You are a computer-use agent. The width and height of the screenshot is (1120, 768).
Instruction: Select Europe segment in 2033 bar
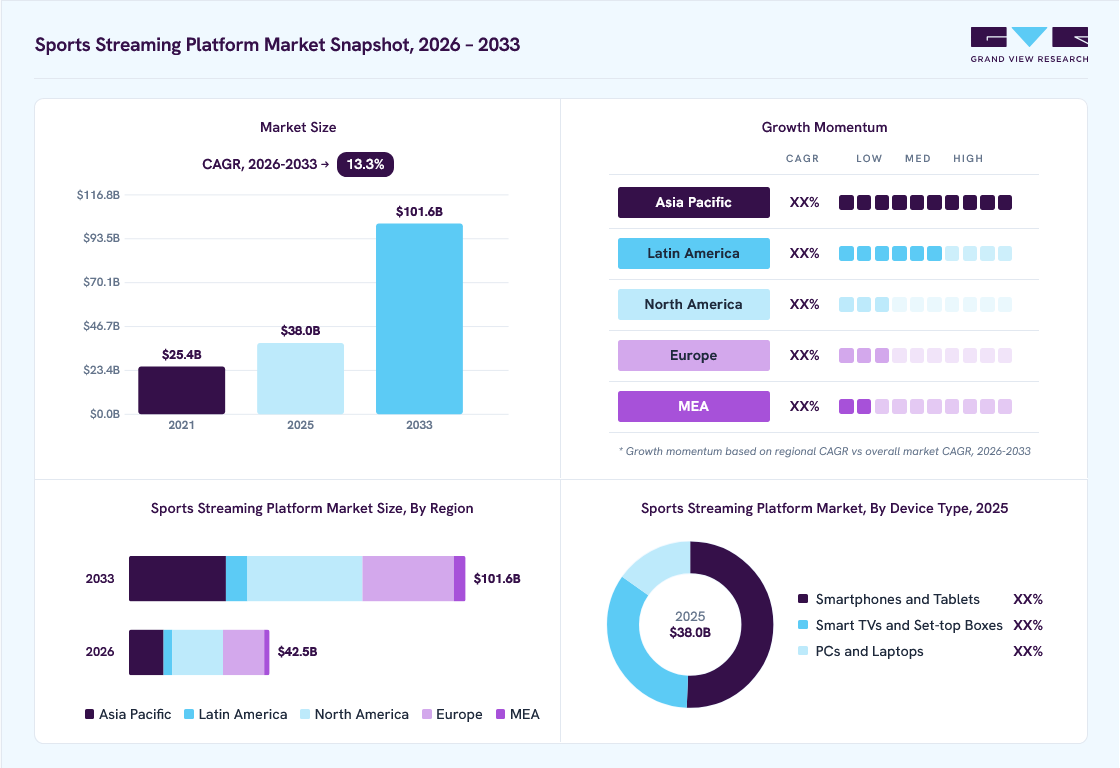409,579
